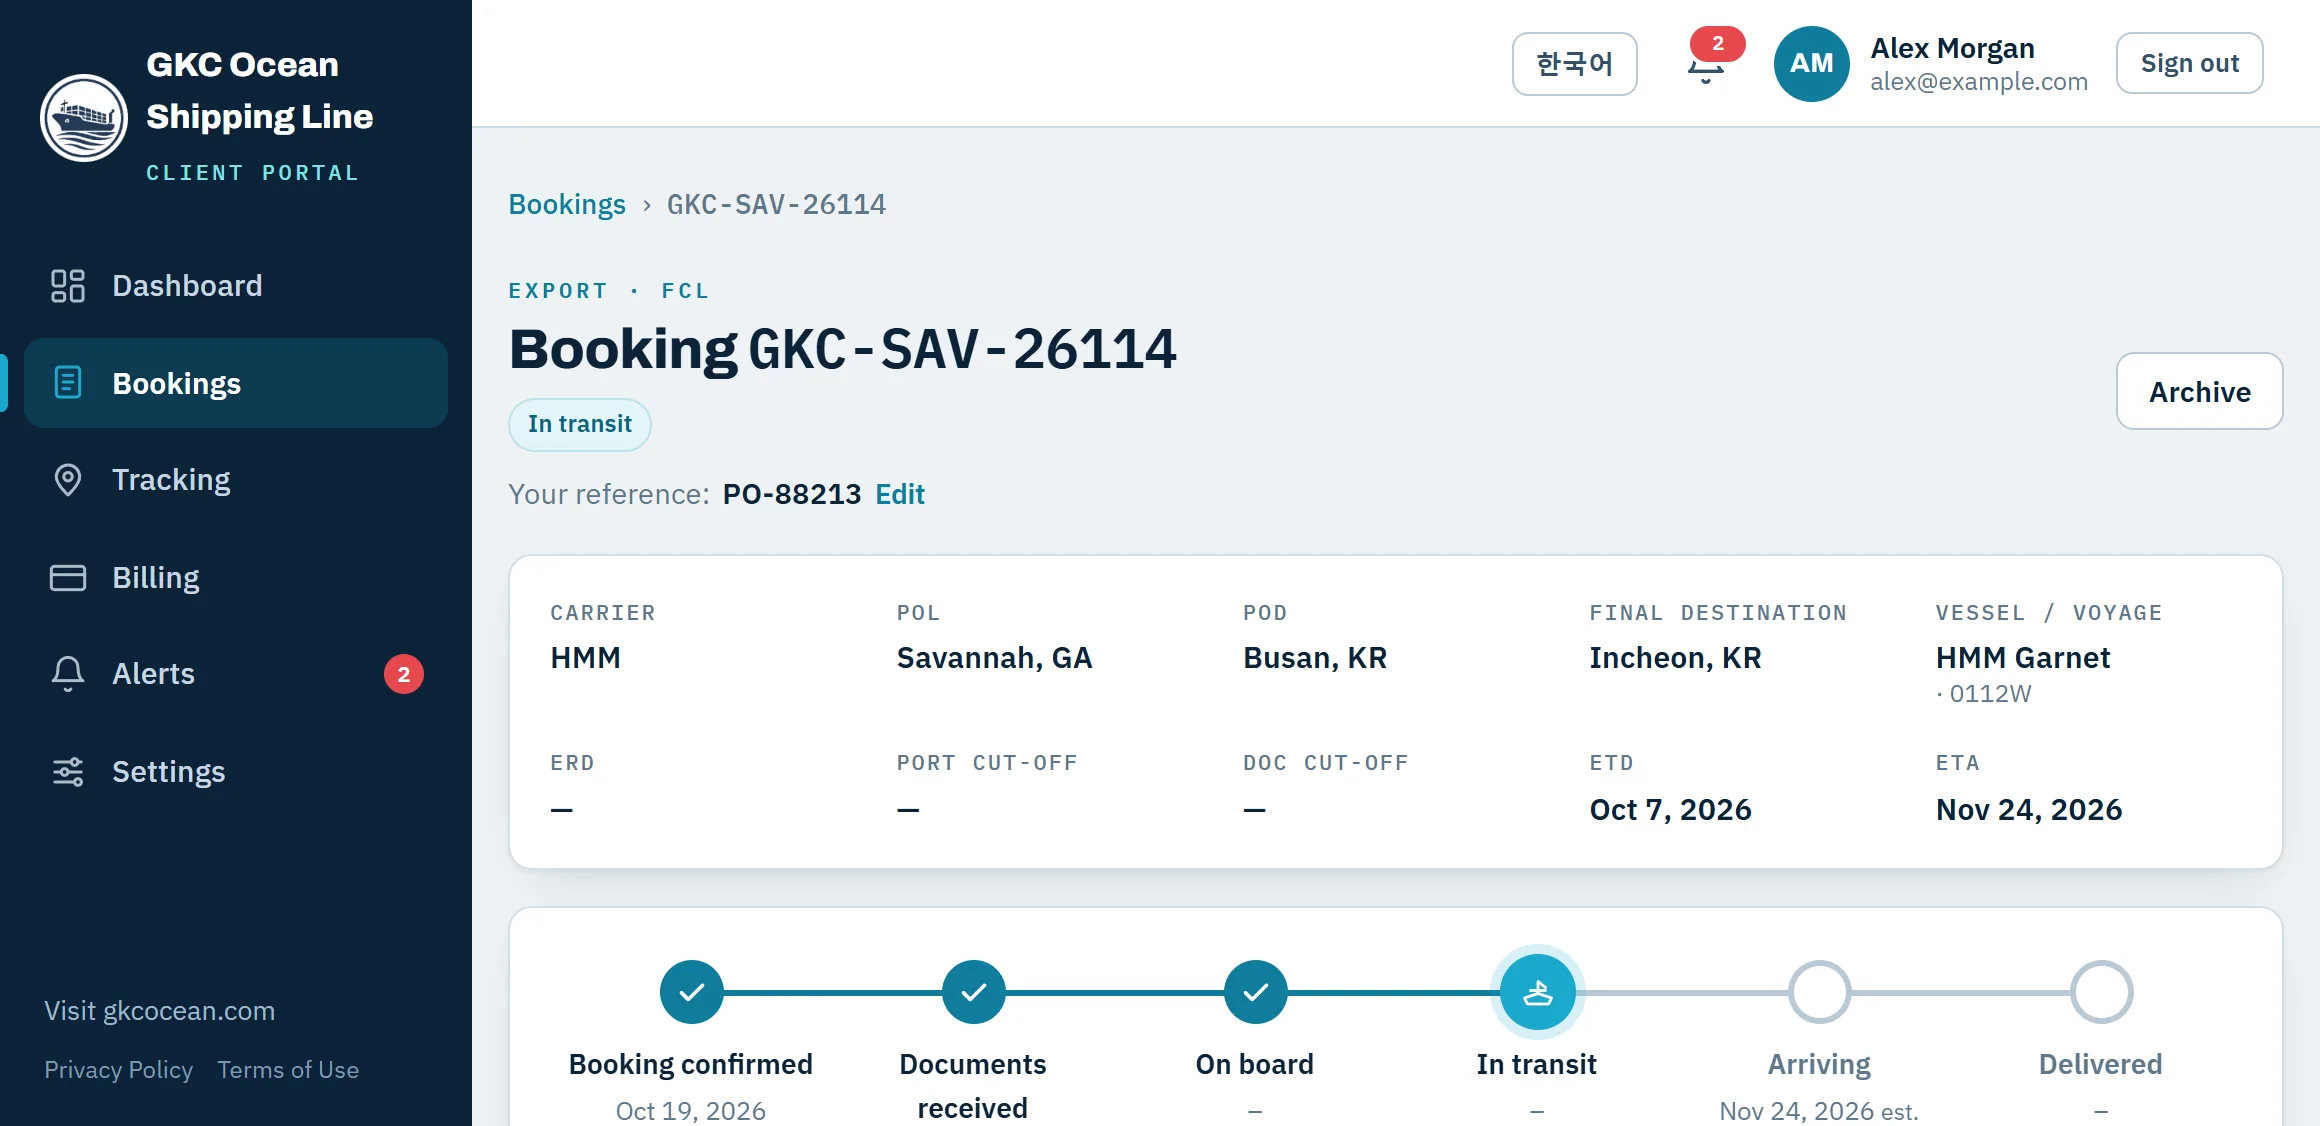Click the breadcrumb GKC-SAV-26114 text
Image resolution: width=2320 pixels, height=1126 pixels.
[776, 205]
